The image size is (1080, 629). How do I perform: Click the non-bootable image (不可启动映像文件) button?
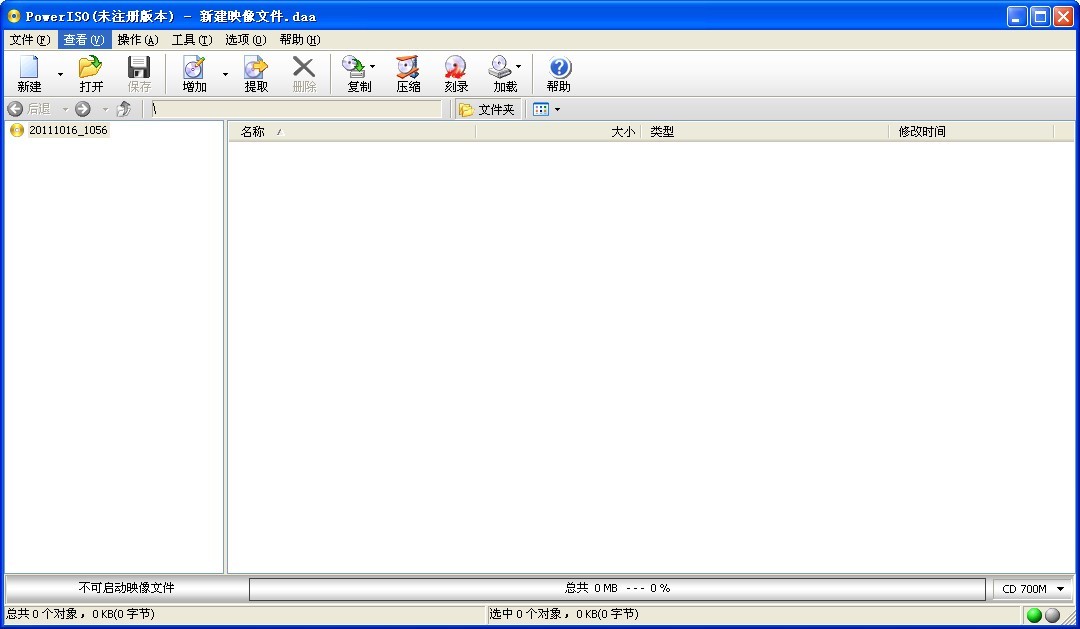(x=126, y=588)
